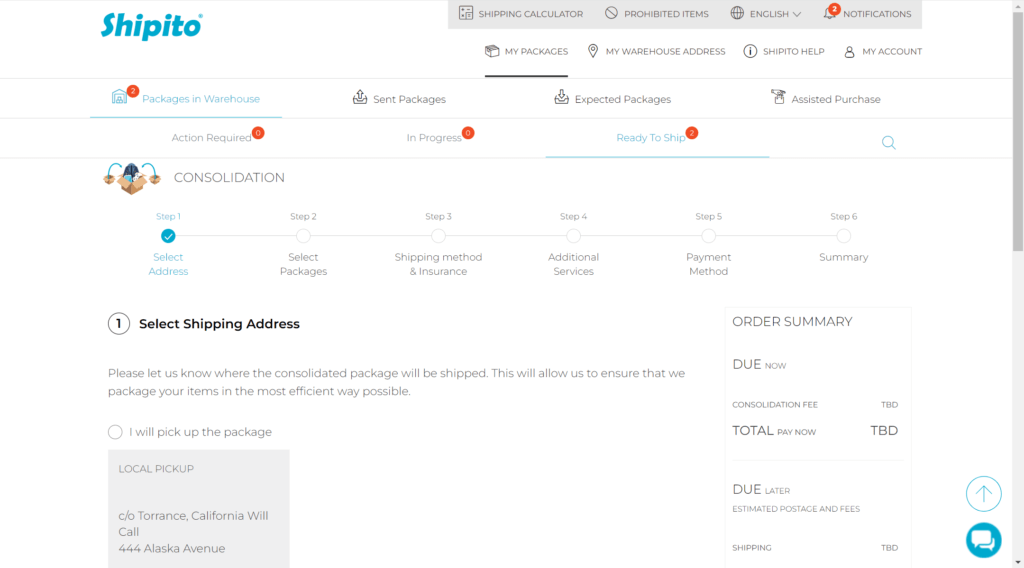Click the 'Summary' step label
Viewport: 1024px width, 568px height.
[844, 257]
